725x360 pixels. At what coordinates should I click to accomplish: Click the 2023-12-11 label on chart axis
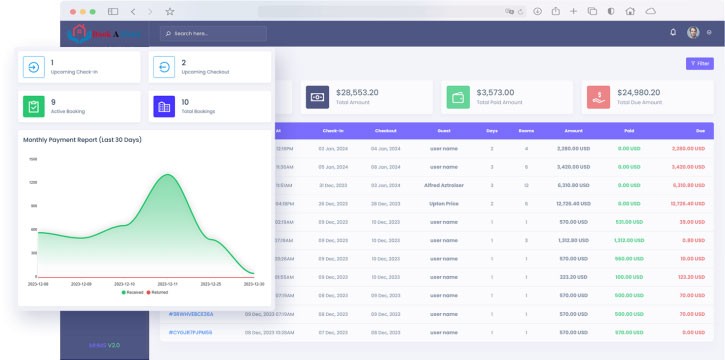pos(167,284)
